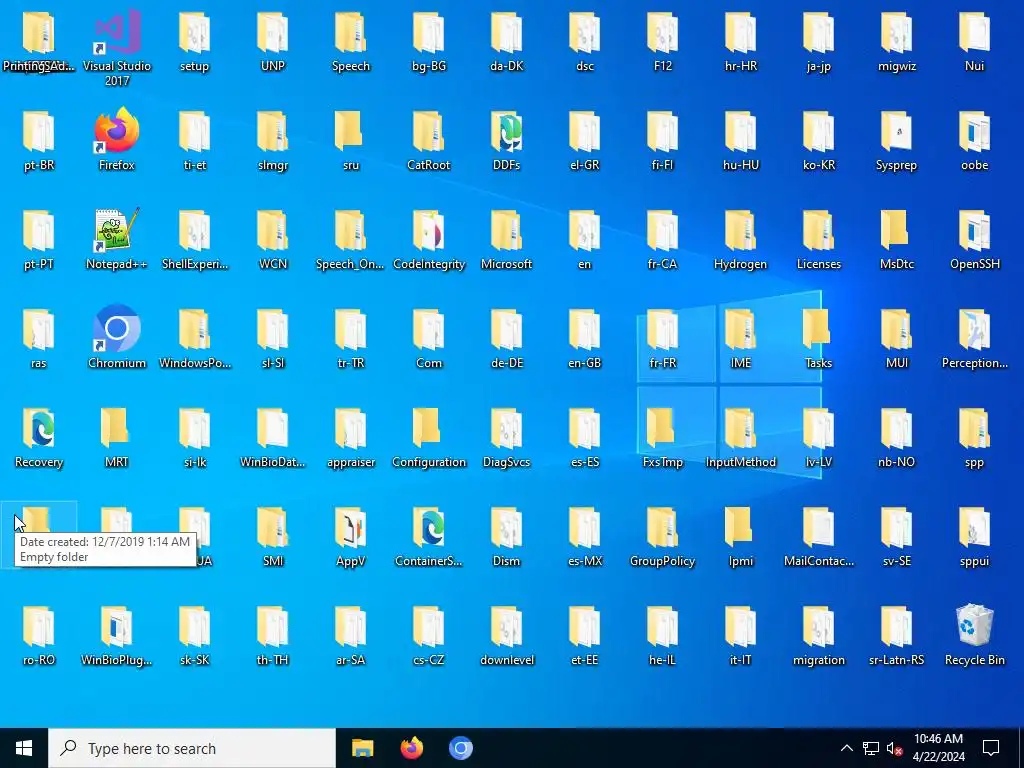Show hidden system tray icons
1024x768 pixels.
[846, 748]
